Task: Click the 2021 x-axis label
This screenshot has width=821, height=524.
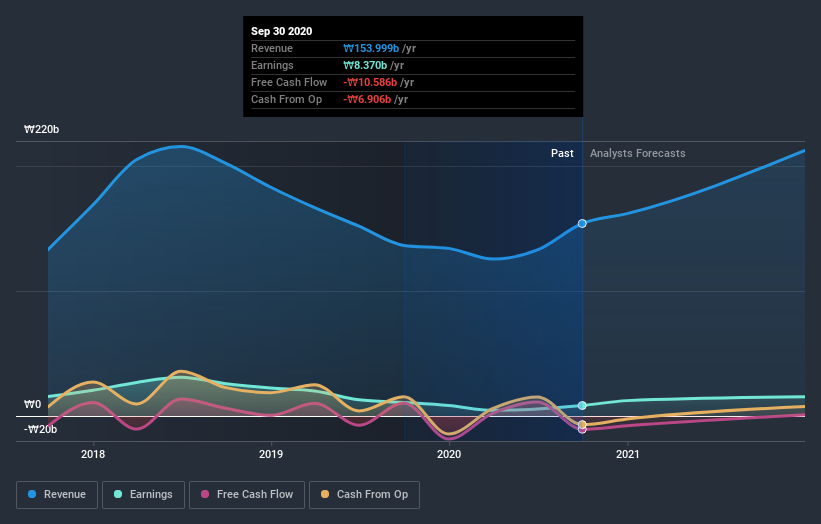Action: [628, 454]
